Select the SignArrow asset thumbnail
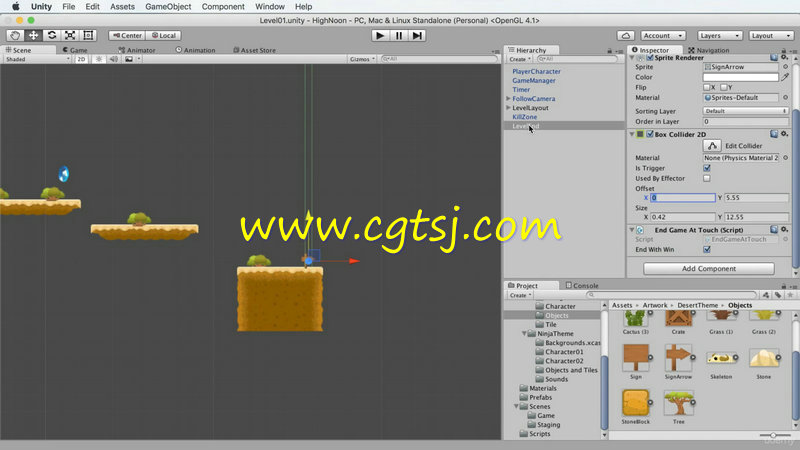Image resolution: width=800 pixels, height=450 pixels. click(678, 358)
